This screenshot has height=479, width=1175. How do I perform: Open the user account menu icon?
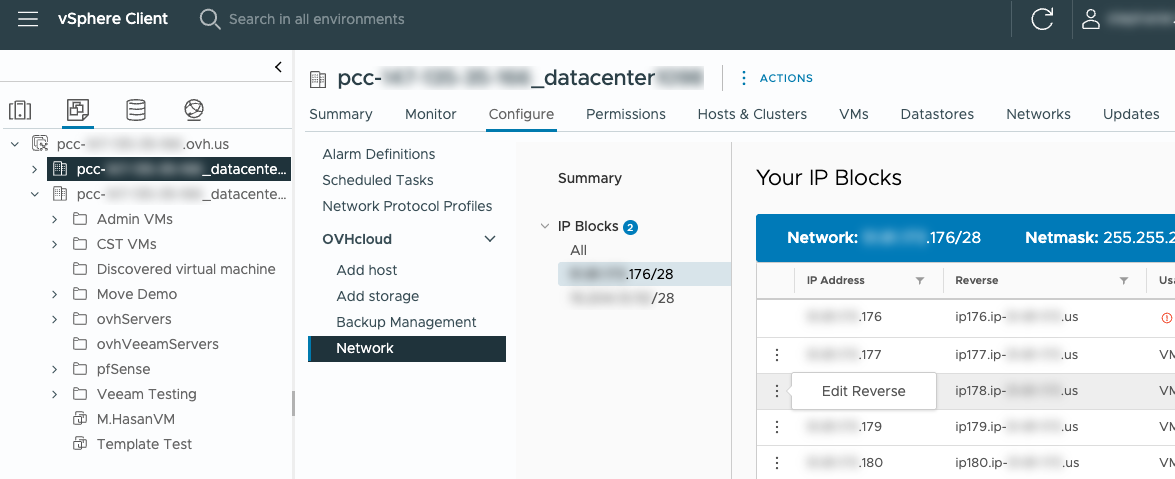coord(1091,19)
